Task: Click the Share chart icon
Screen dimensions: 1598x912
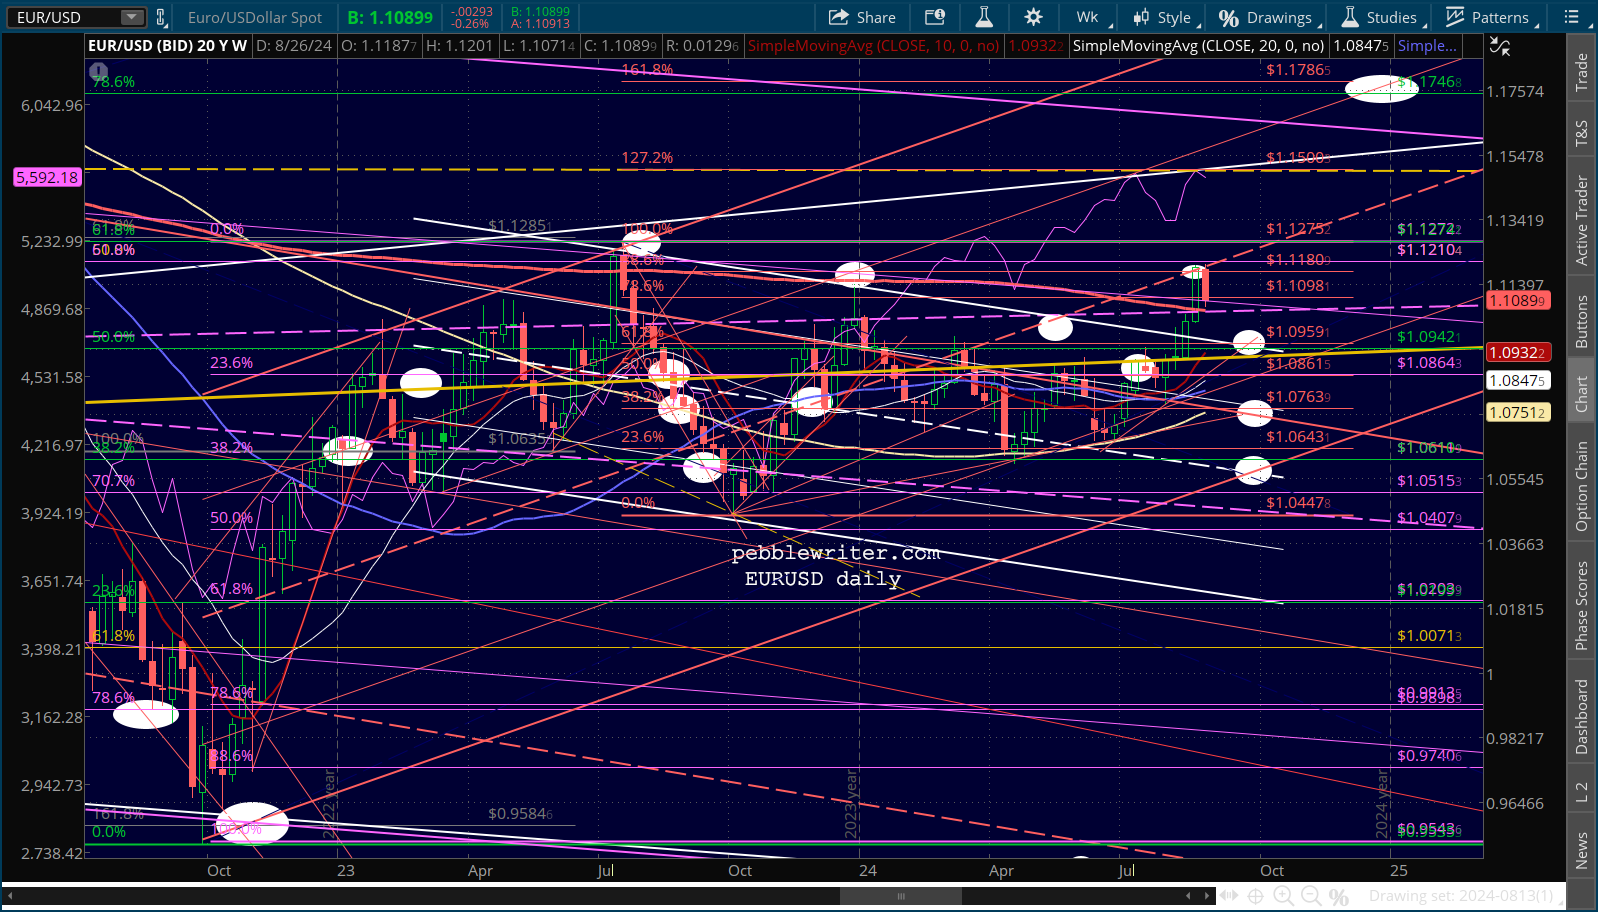Action: coord(861,17)
